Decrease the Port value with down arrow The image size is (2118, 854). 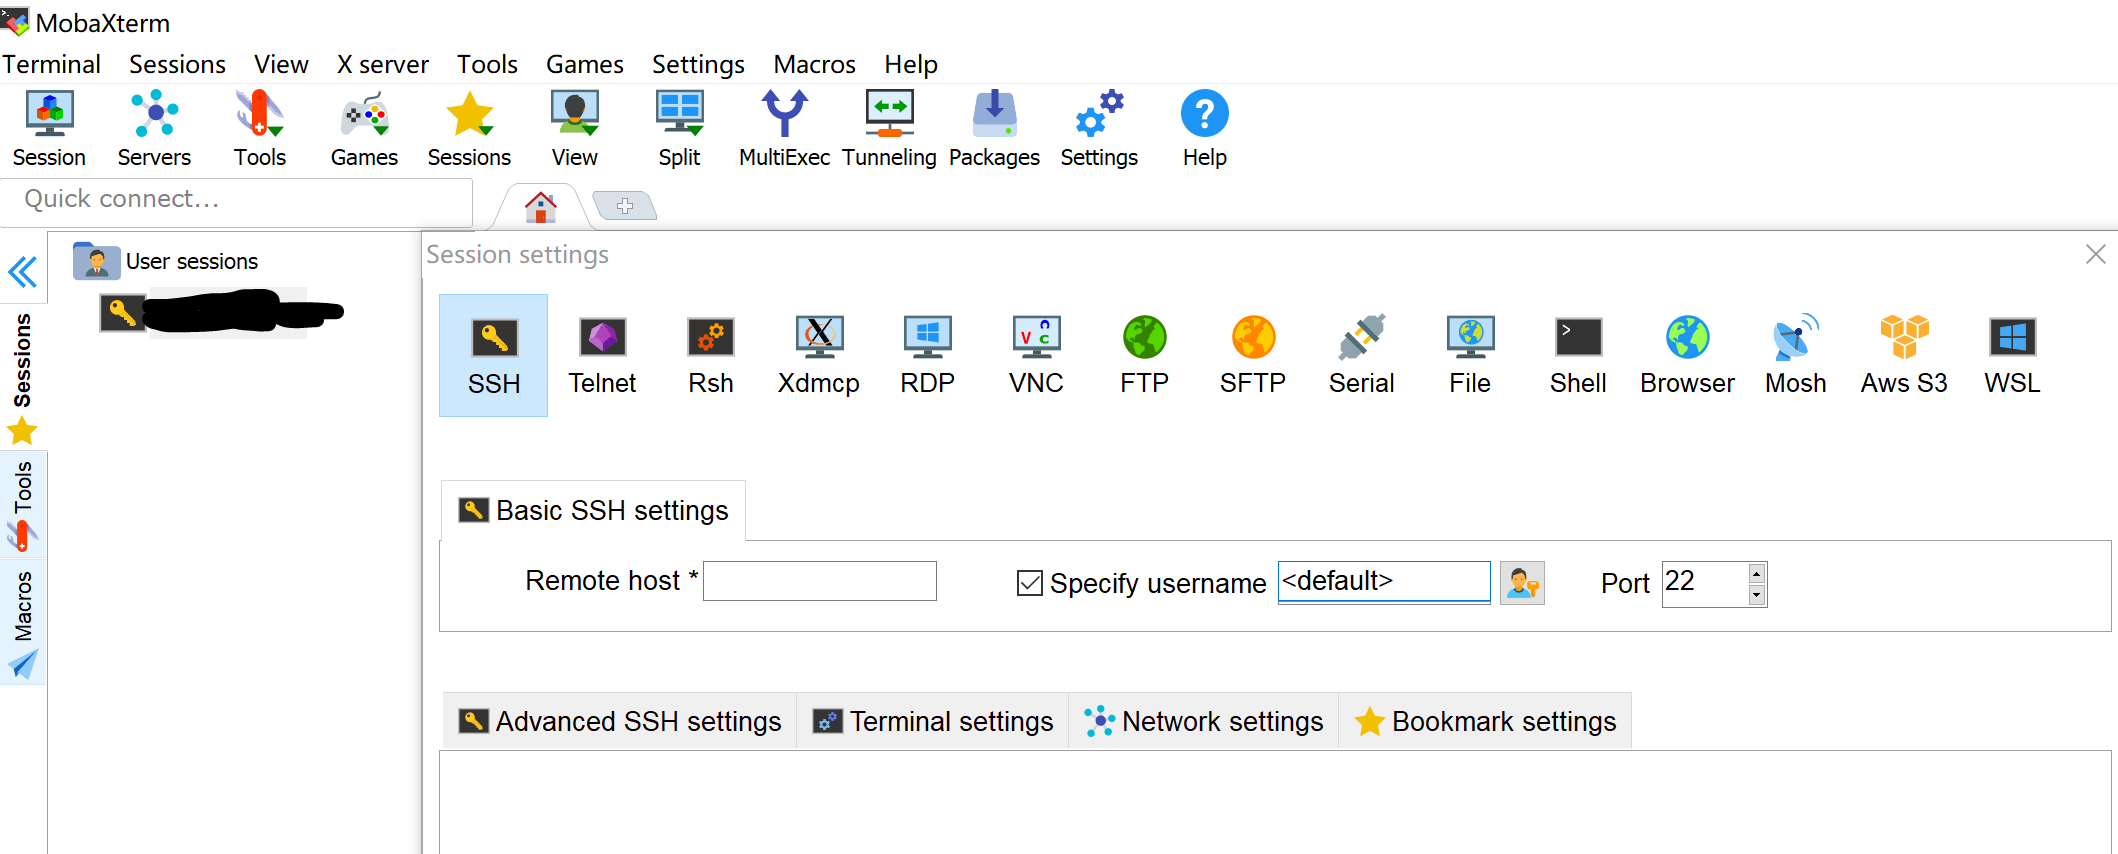point(1757,595)
